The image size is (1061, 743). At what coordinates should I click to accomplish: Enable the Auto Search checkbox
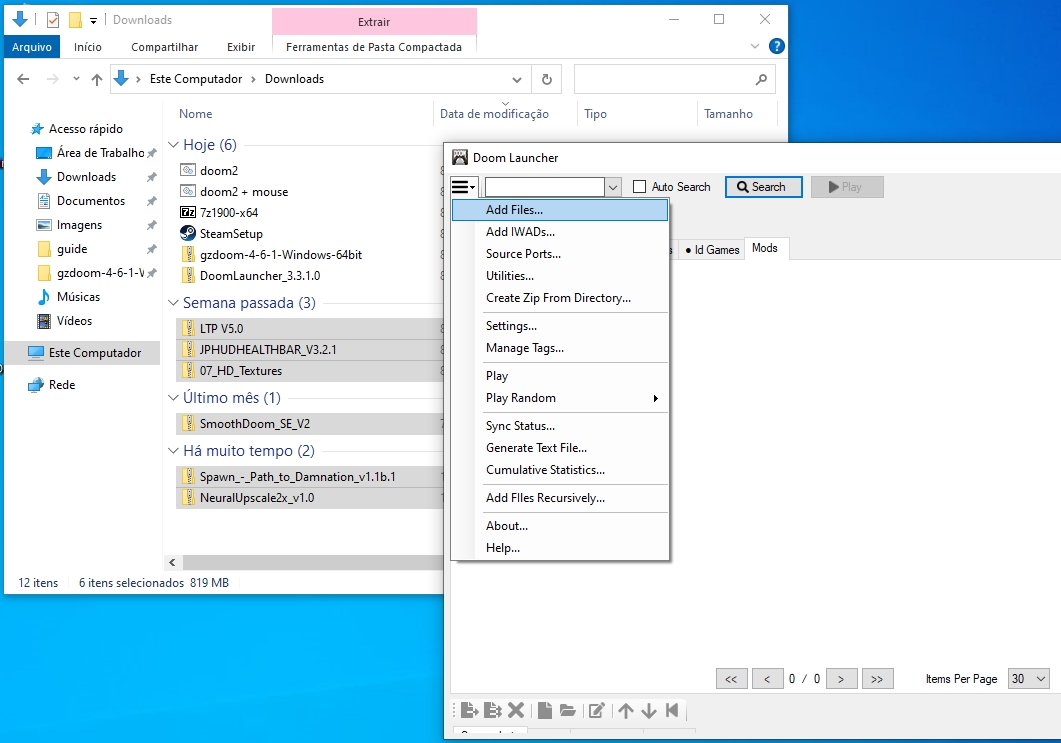639,187
